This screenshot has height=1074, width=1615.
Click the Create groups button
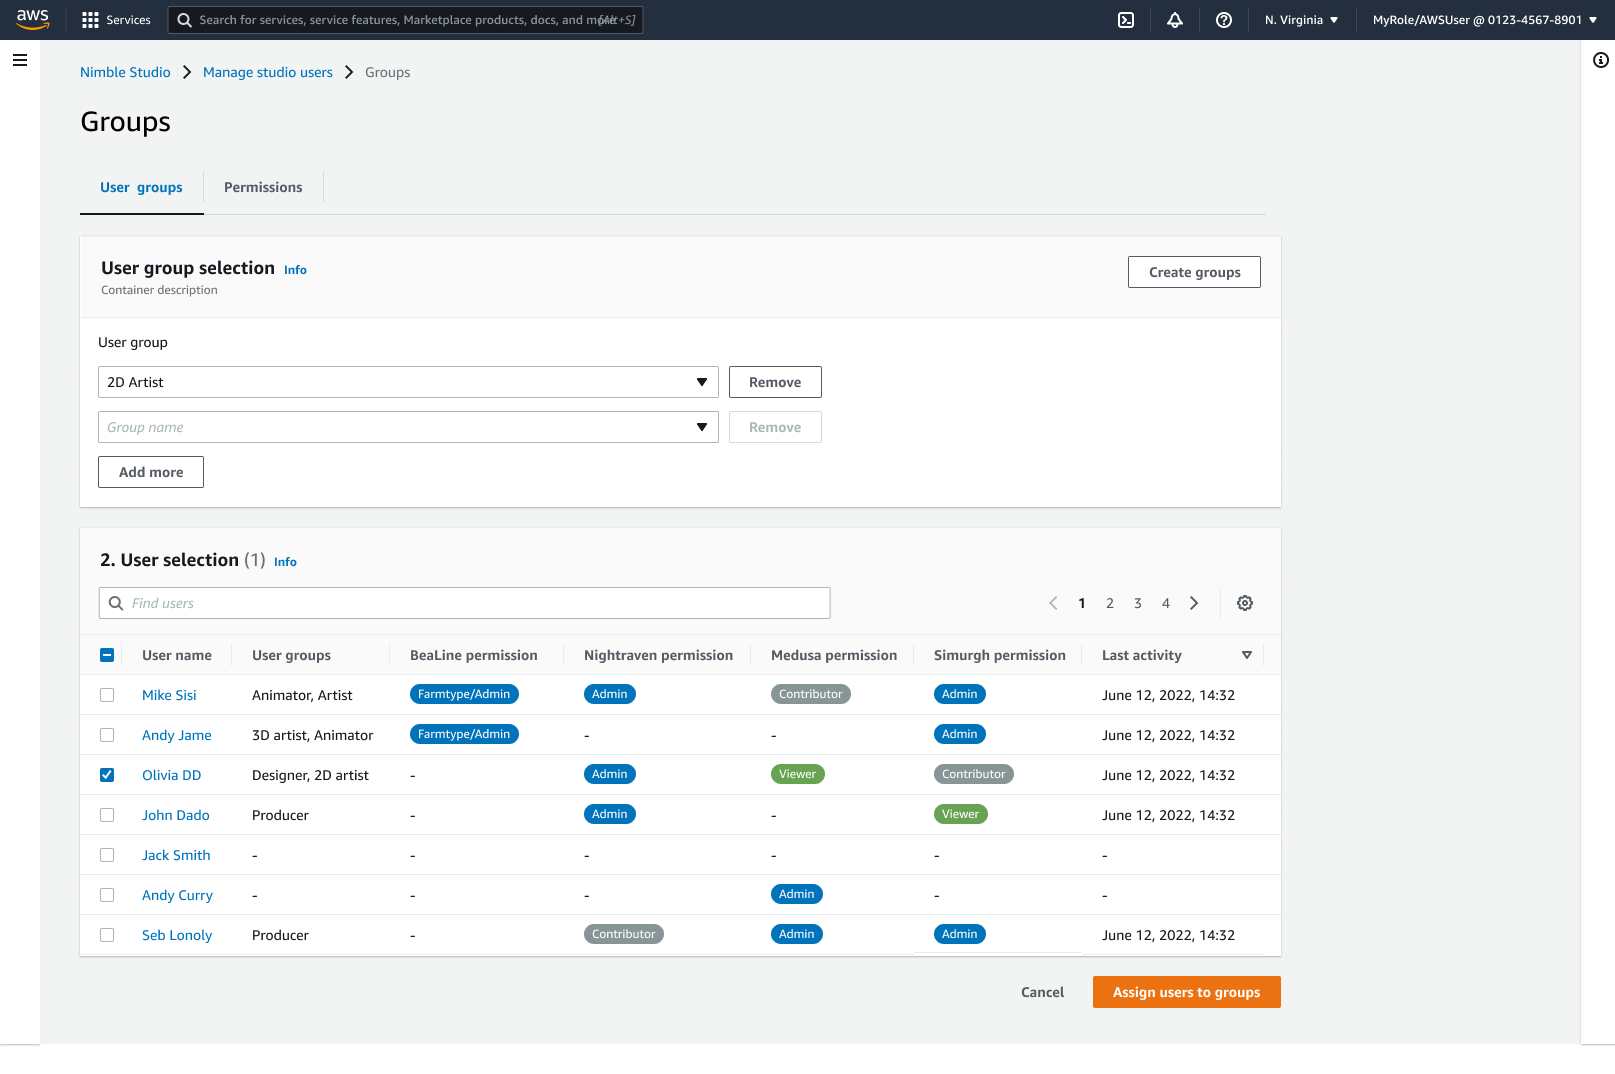(1194, 272)
